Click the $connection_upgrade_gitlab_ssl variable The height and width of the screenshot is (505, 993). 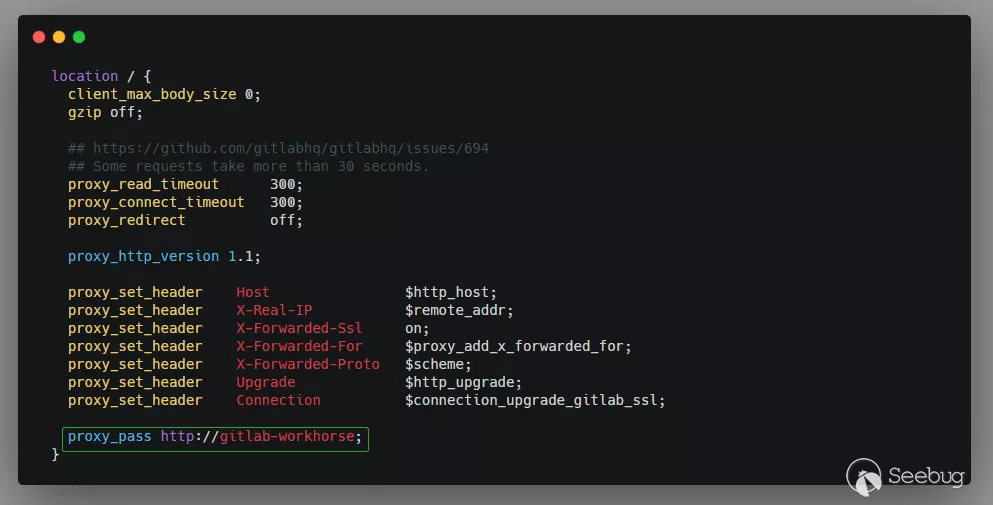[535, 400]
